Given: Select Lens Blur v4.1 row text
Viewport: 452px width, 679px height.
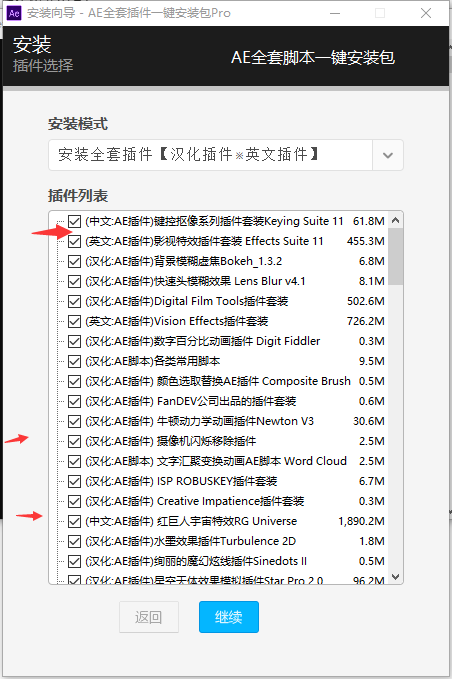Looking at the screenshot, I should click(195, 281).
